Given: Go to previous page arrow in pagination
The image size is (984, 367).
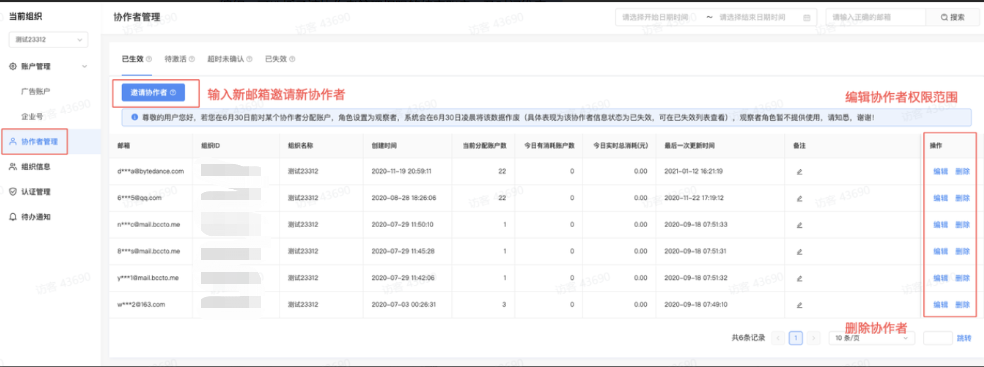Looking at the screenshot, I should coord(779,338).
